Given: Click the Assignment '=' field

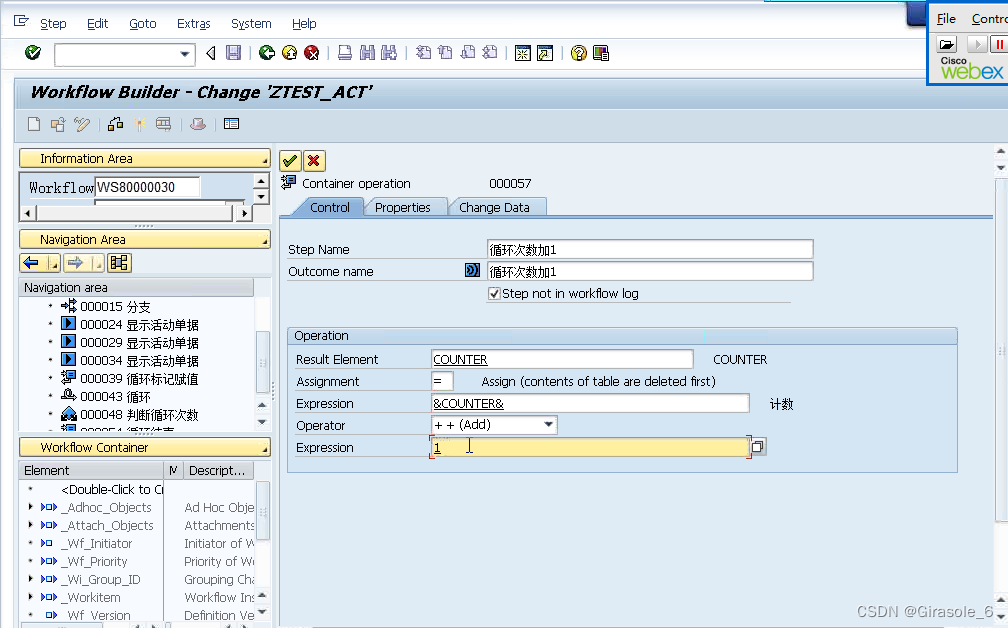Looking at the screenshot, I should click(442, 381).
